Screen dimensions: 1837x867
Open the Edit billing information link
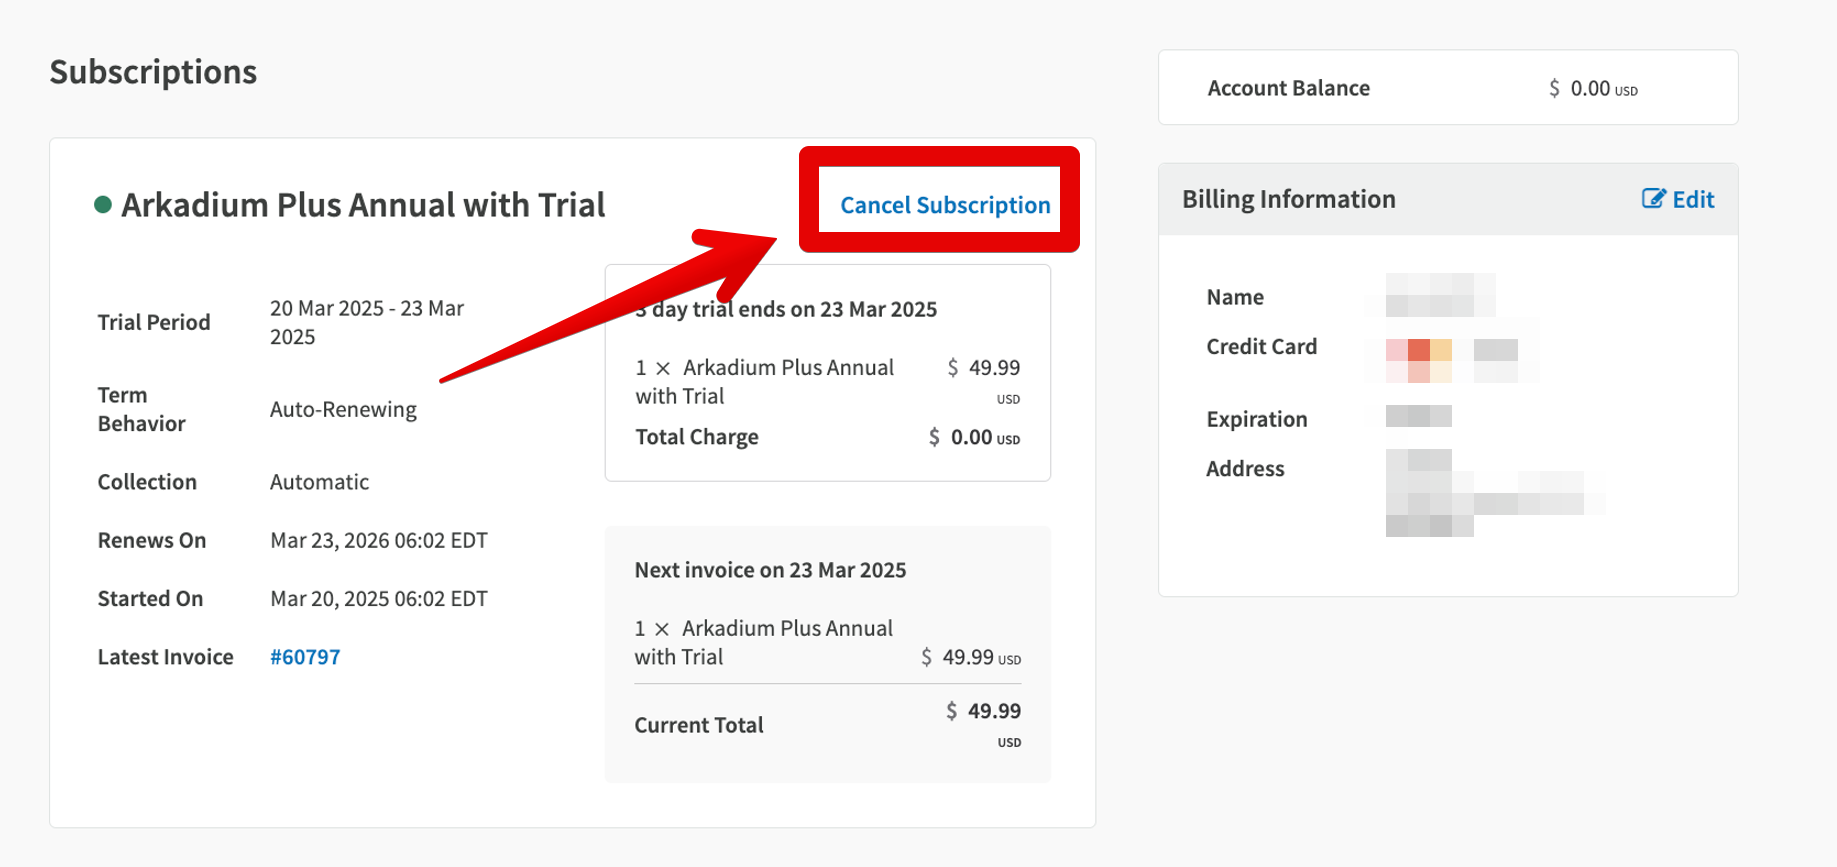(1678, 199)
